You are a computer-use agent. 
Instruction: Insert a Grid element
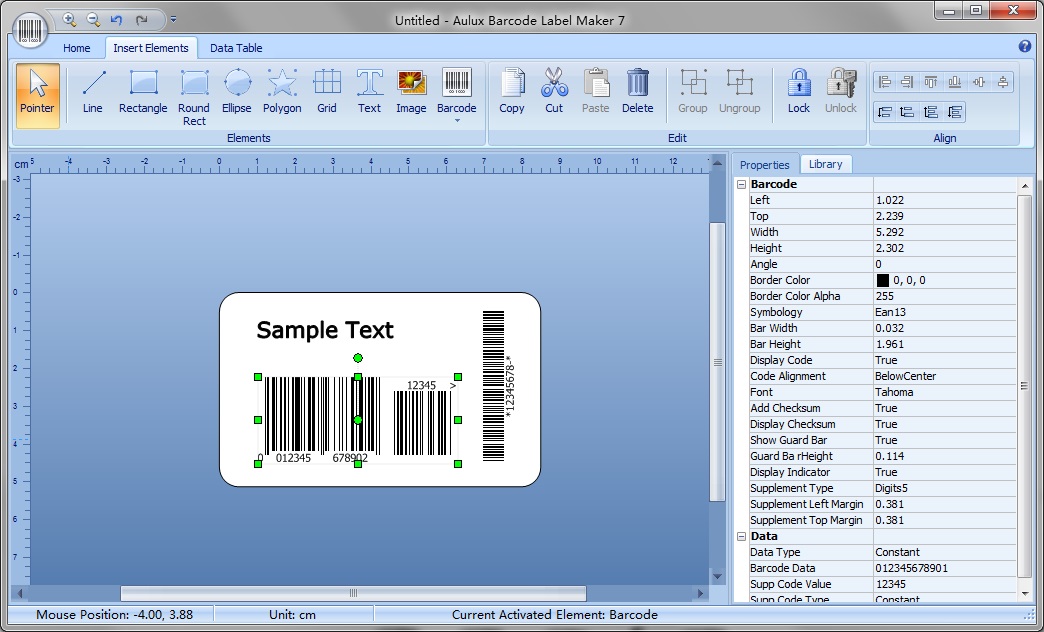click(327, 91)
